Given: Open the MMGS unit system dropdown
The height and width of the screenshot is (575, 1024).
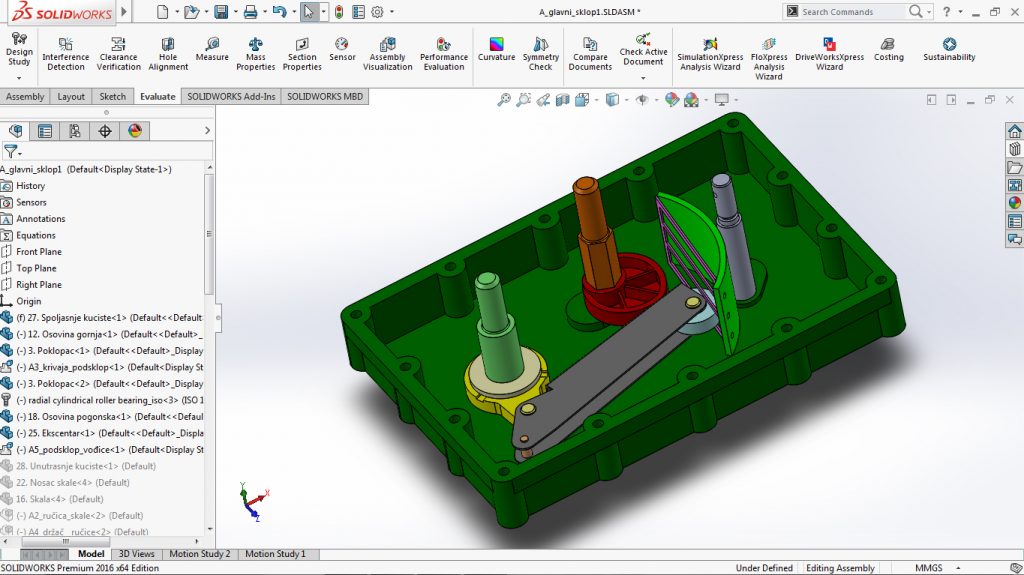Looking at the screenshot, I should (x=958, y=568).
